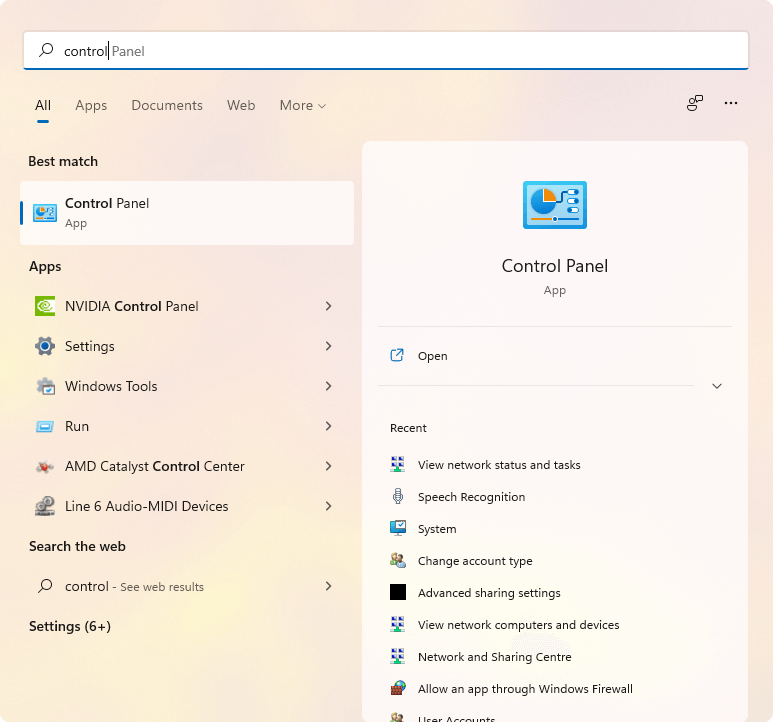Switch to the Documents tab
773x722 pixels.
(x=167, y=105)
